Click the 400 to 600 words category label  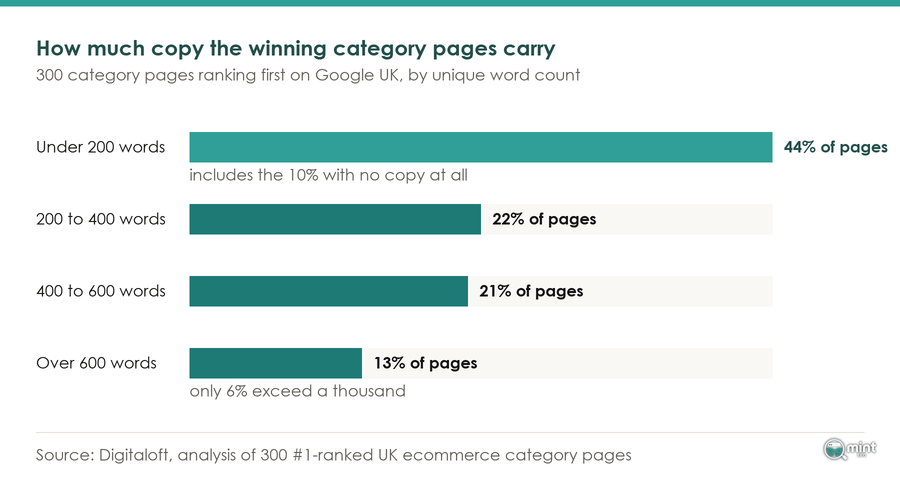(100, 291)
